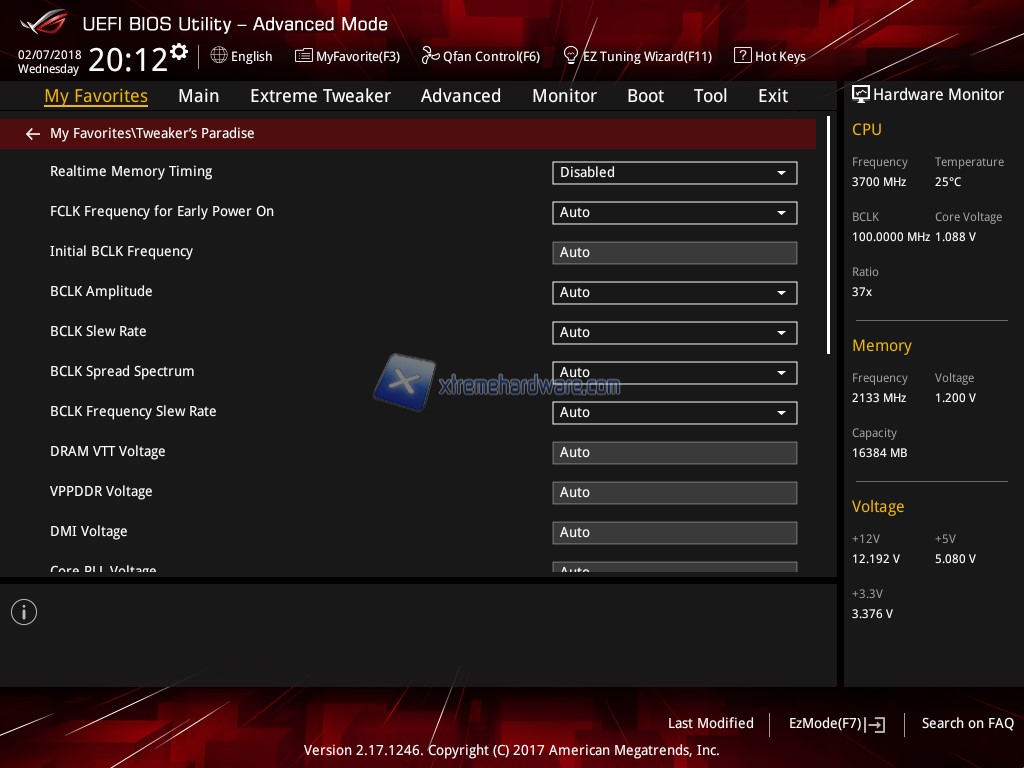This screenshot has height=768, width=1024.
Task: Click the gear icon beside the clock
Action: (179, 52)
